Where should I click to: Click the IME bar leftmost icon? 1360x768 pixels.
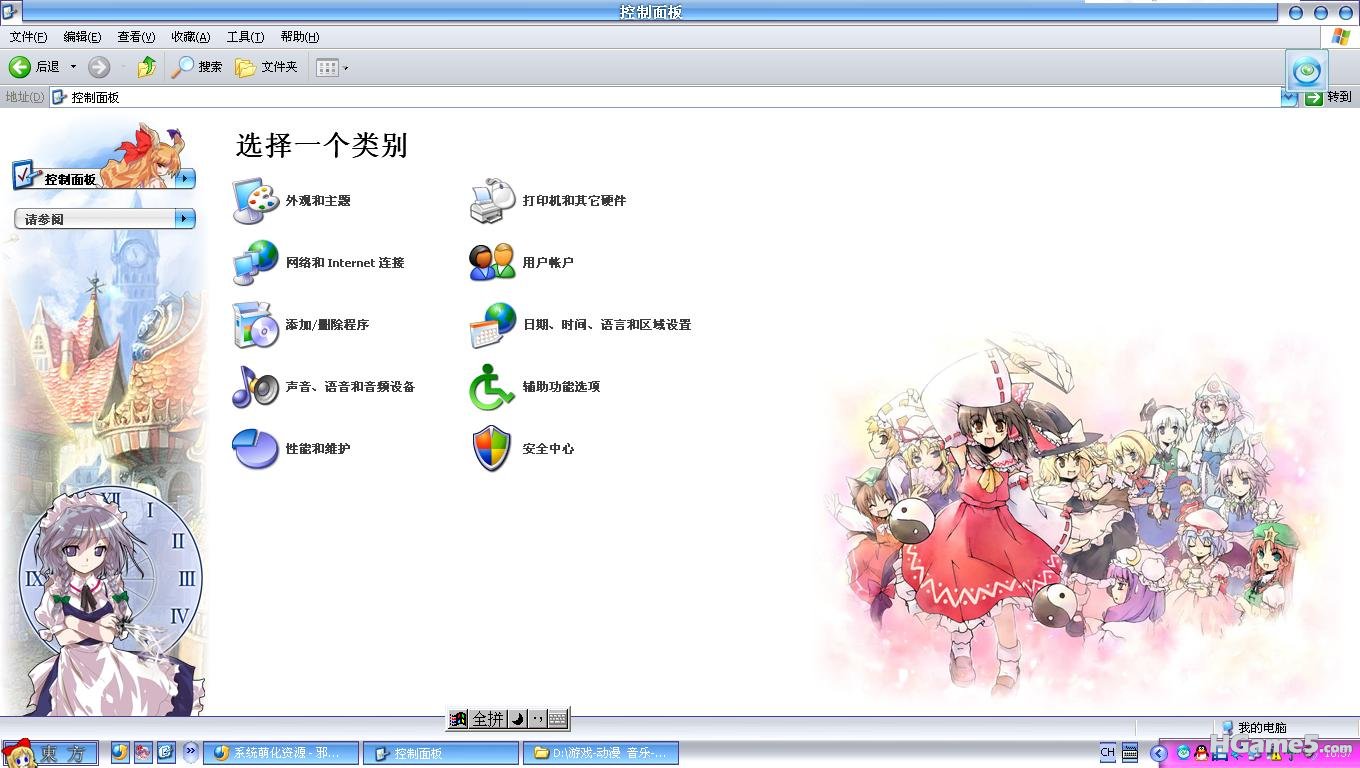point(458,719)
